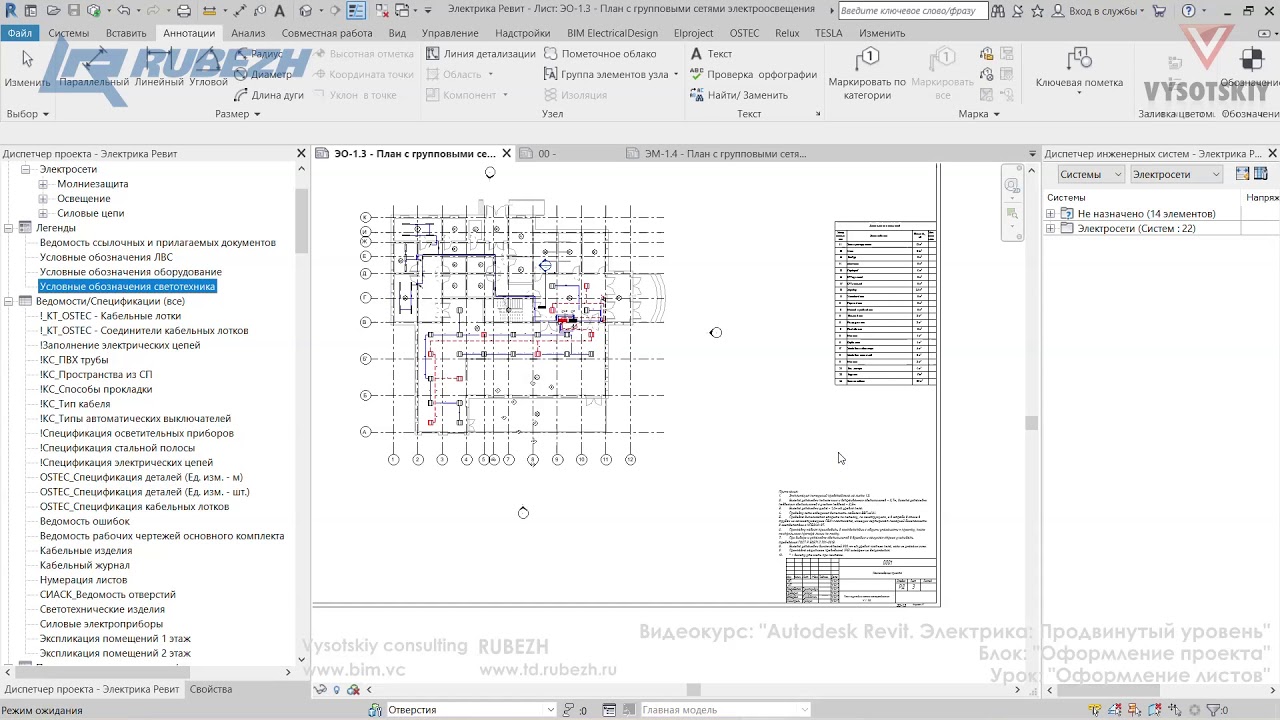Click the Text 'A' icon in quick access toolbar
Image resolution: width=1280 pixels, height=720 pixels.
coord(279,11)
